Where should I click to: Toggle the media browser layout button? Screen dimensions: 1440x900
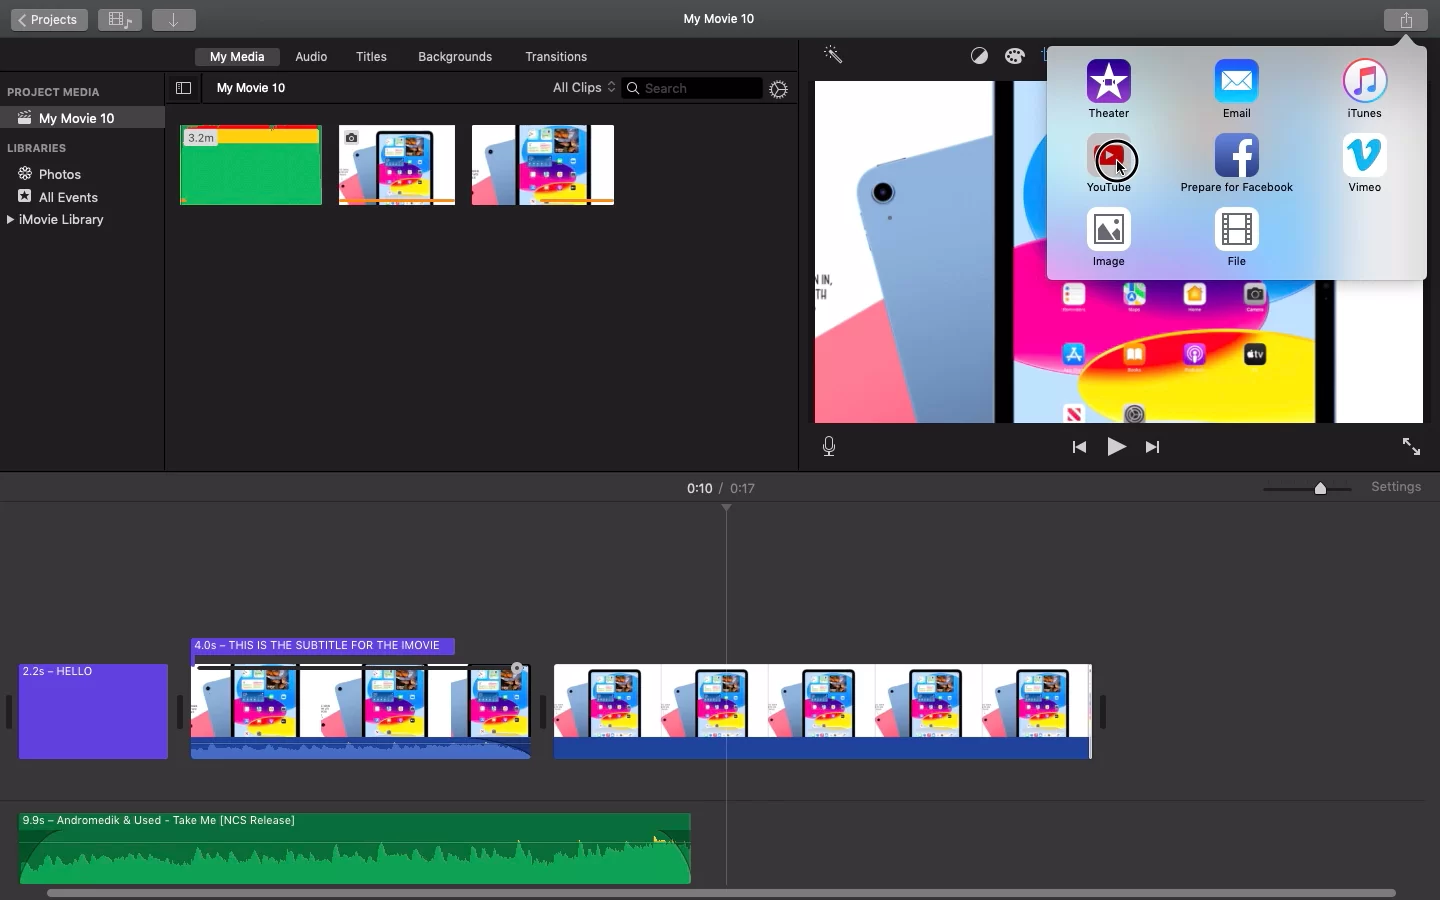tap(120, 20)
